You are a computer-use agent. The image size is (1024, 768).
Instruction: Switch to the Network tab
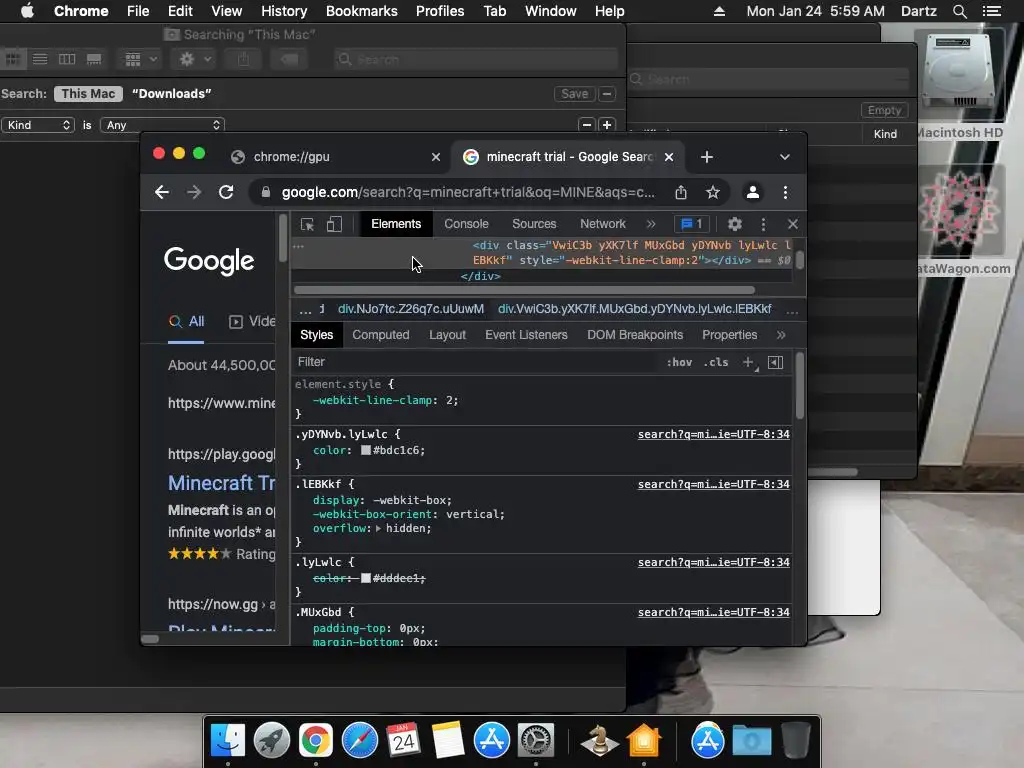pyautogui.click(x=603, y=224)
